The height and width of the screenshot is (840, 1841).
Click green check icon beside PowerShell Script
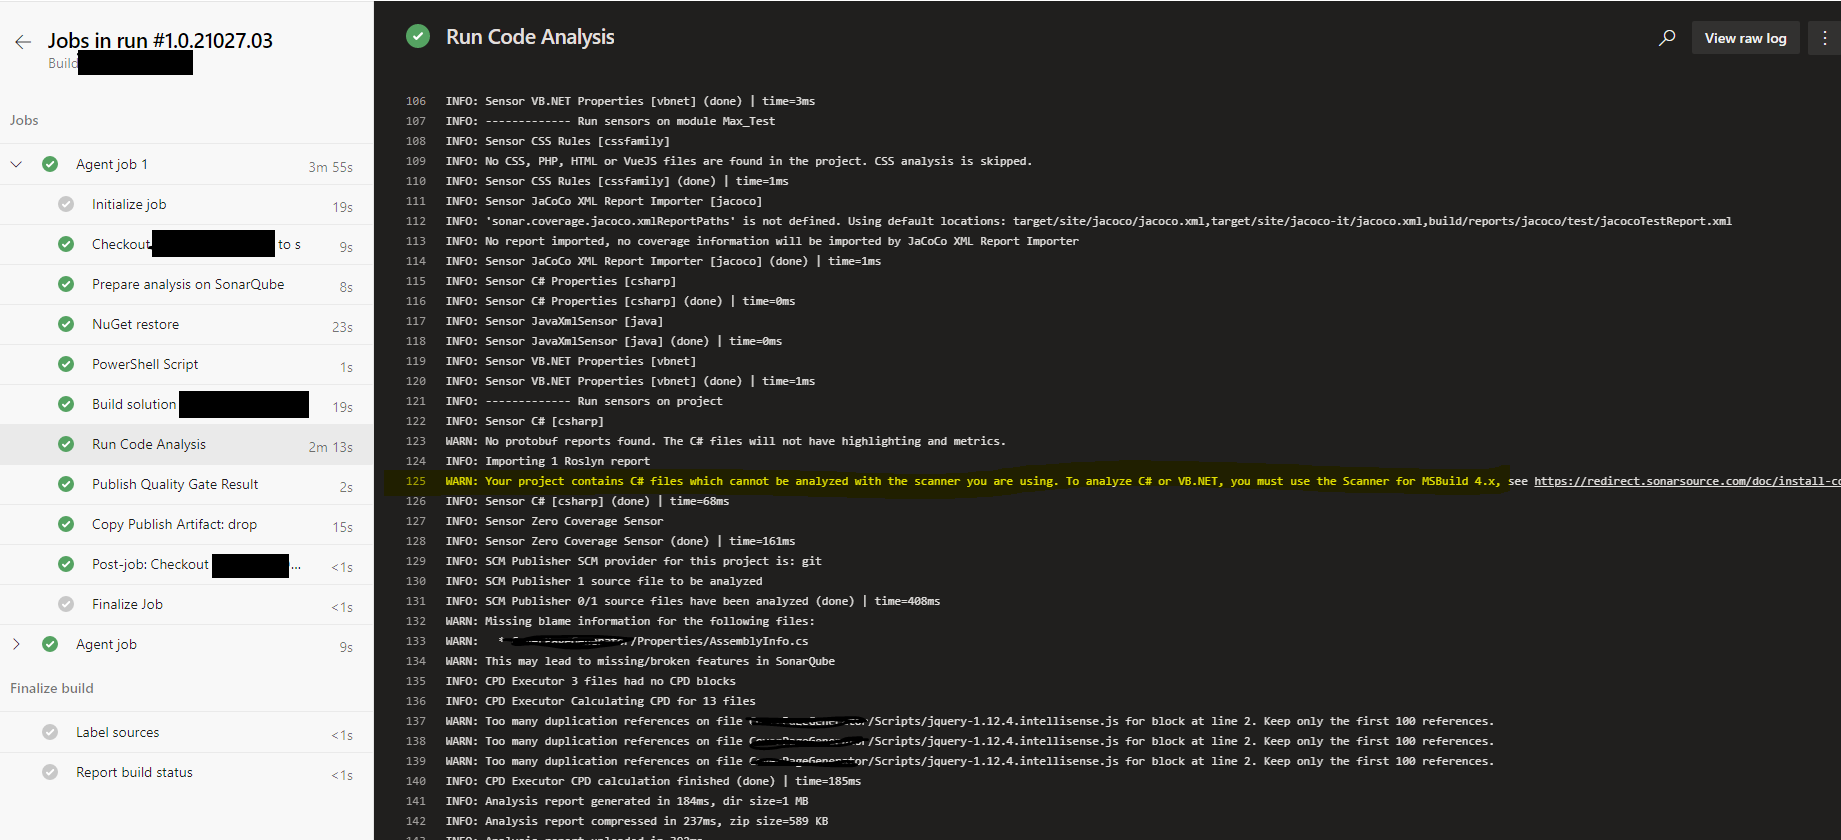pos(66,364)
